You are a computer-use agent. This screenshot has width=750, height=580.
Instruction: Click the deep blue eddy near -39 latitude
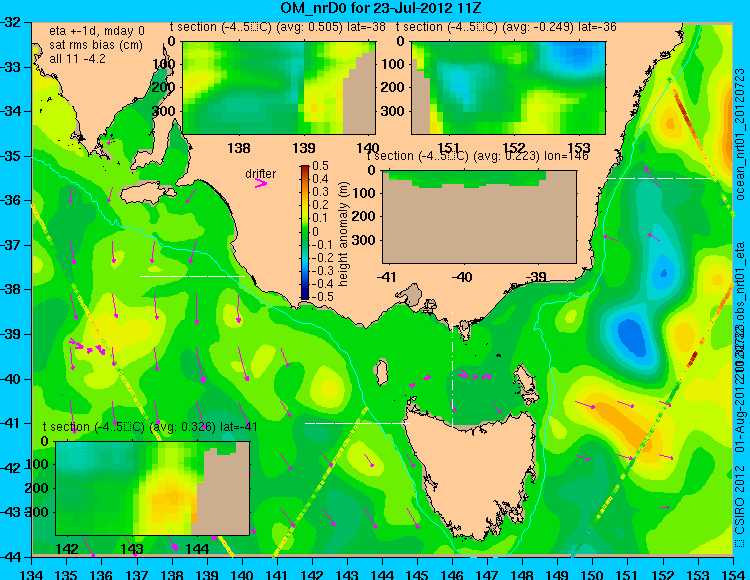(x=632, y=337)
